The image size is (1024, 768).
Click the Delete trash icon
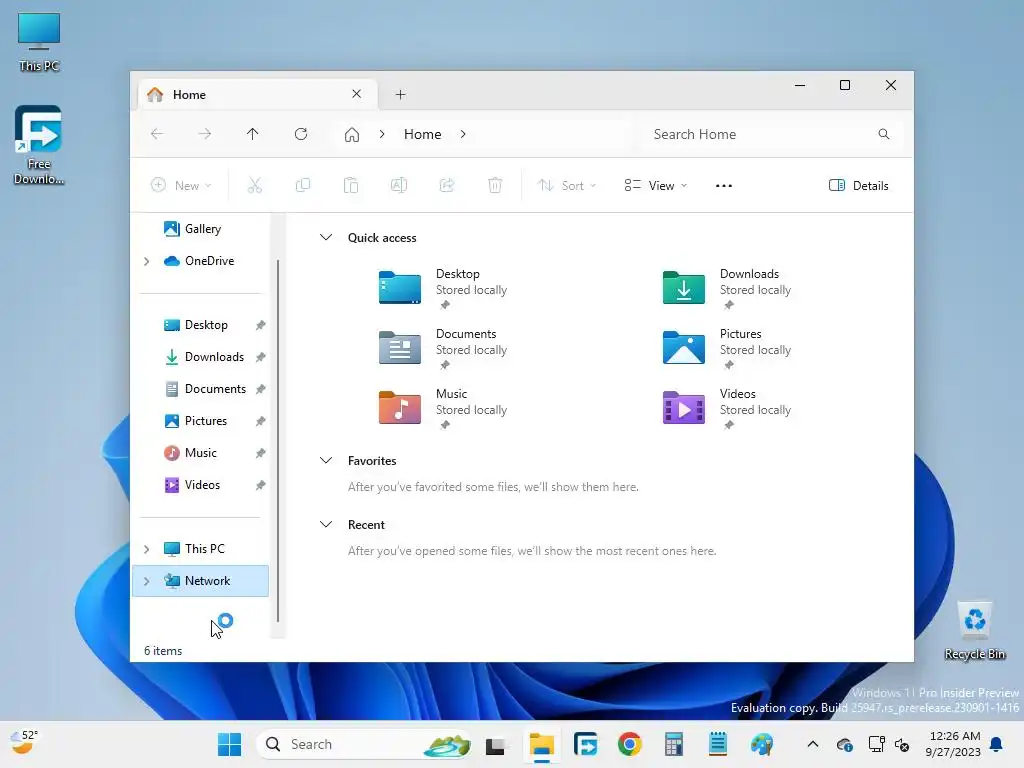(495, 185)
